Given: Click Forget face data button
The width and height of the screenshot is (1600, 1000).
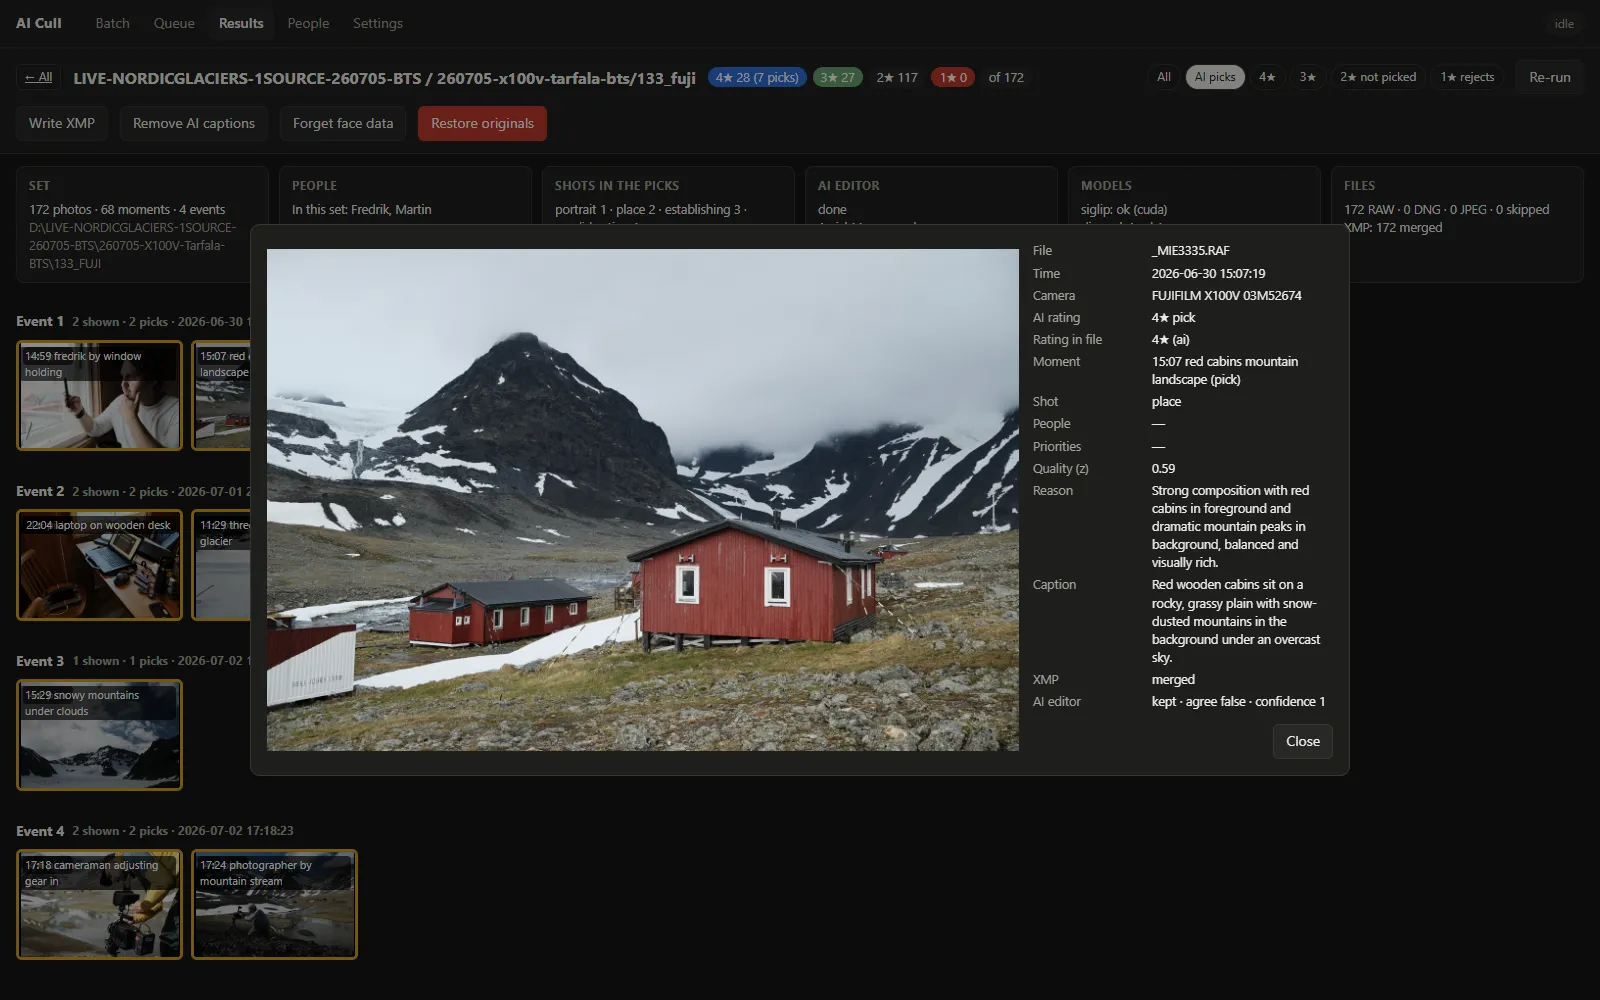Looking at the screenshot, I should pos(343,123).
